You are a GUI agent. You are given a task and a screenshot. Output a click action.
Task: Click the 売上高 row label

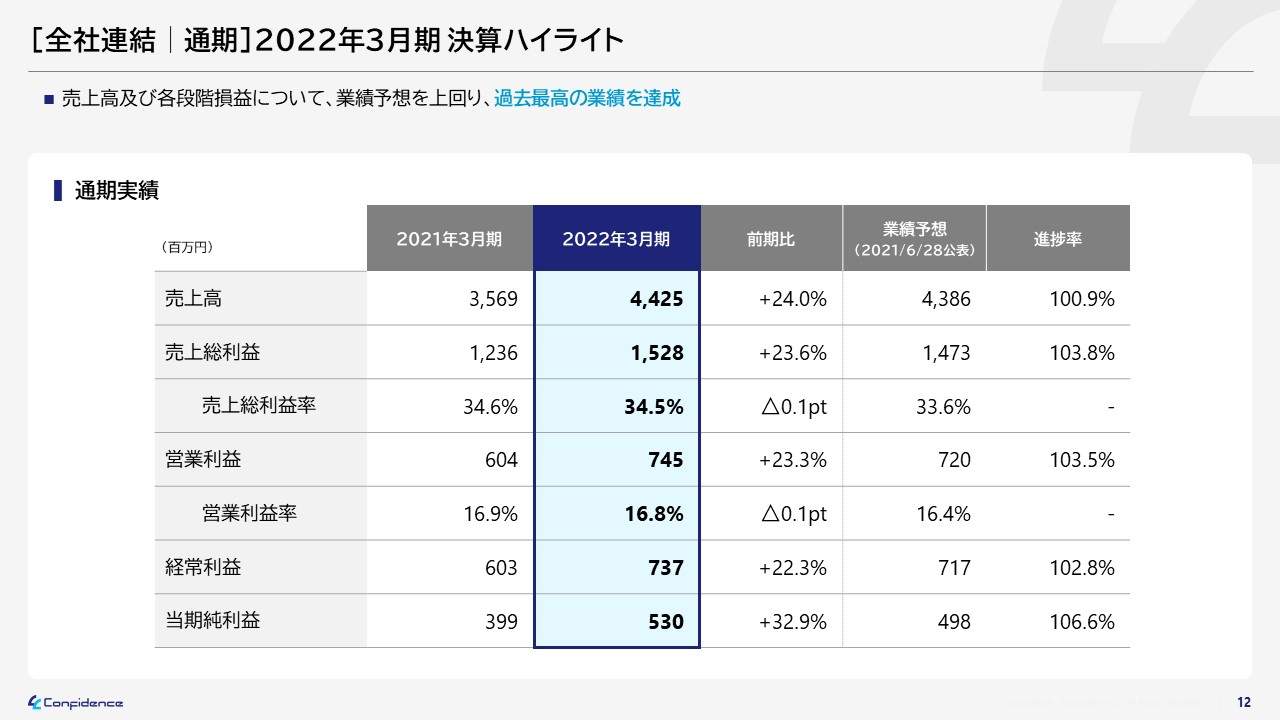point(193,298)
